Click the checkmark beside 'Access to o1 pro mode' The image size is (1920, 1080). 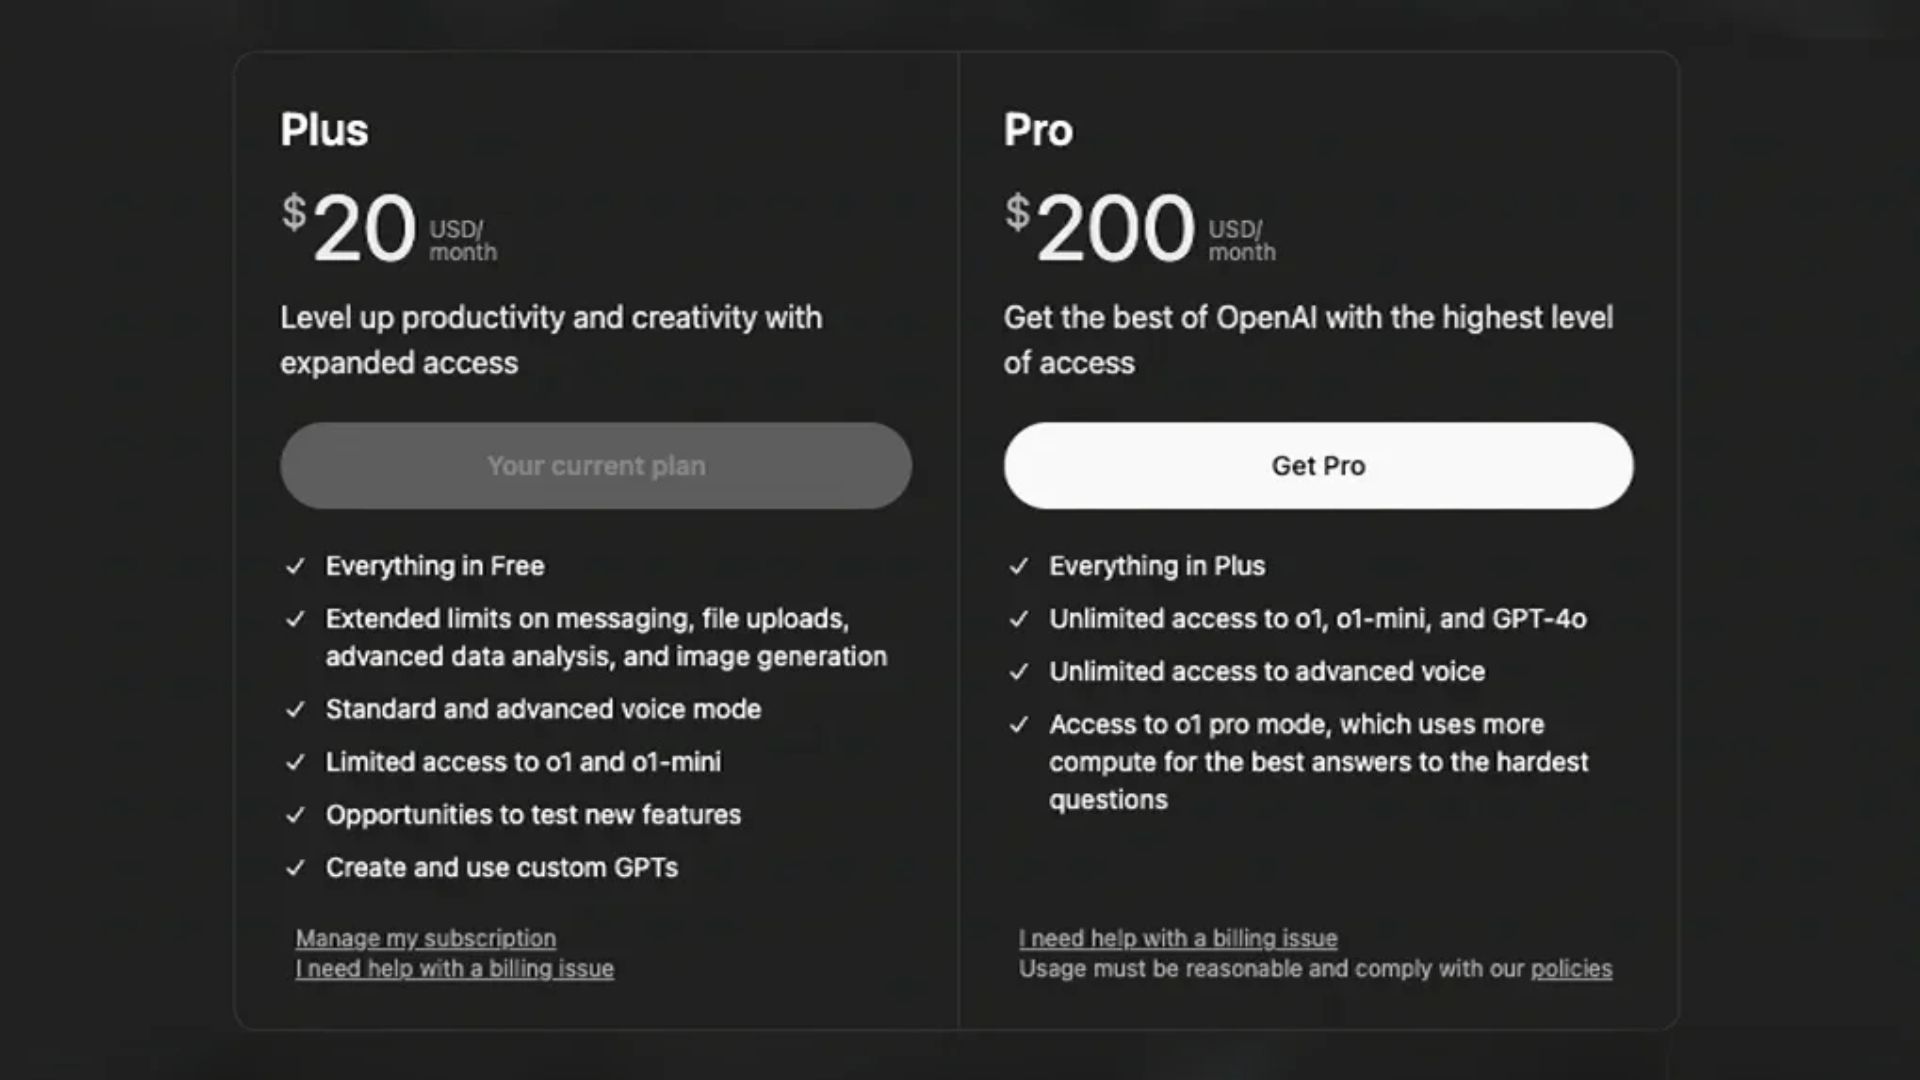(x=1021, y=724)
